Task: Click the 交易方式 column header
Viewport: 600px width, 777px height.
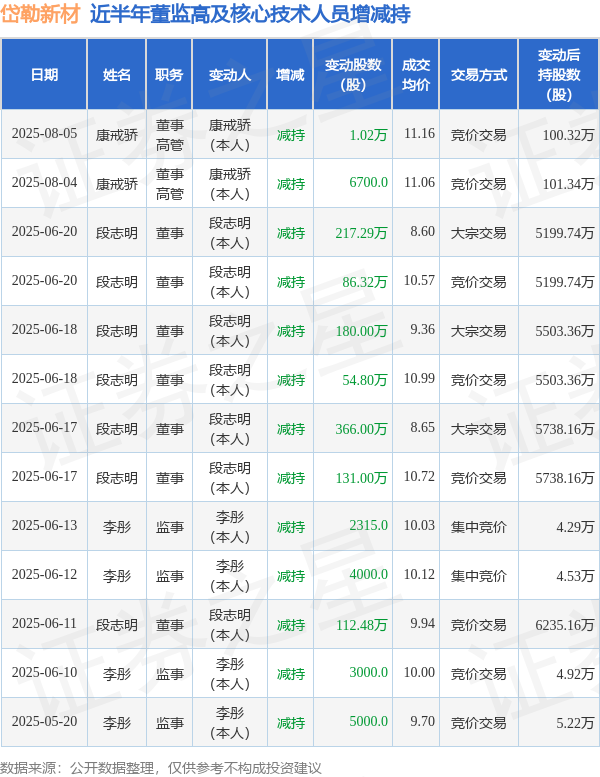Action: pos(479,75)
